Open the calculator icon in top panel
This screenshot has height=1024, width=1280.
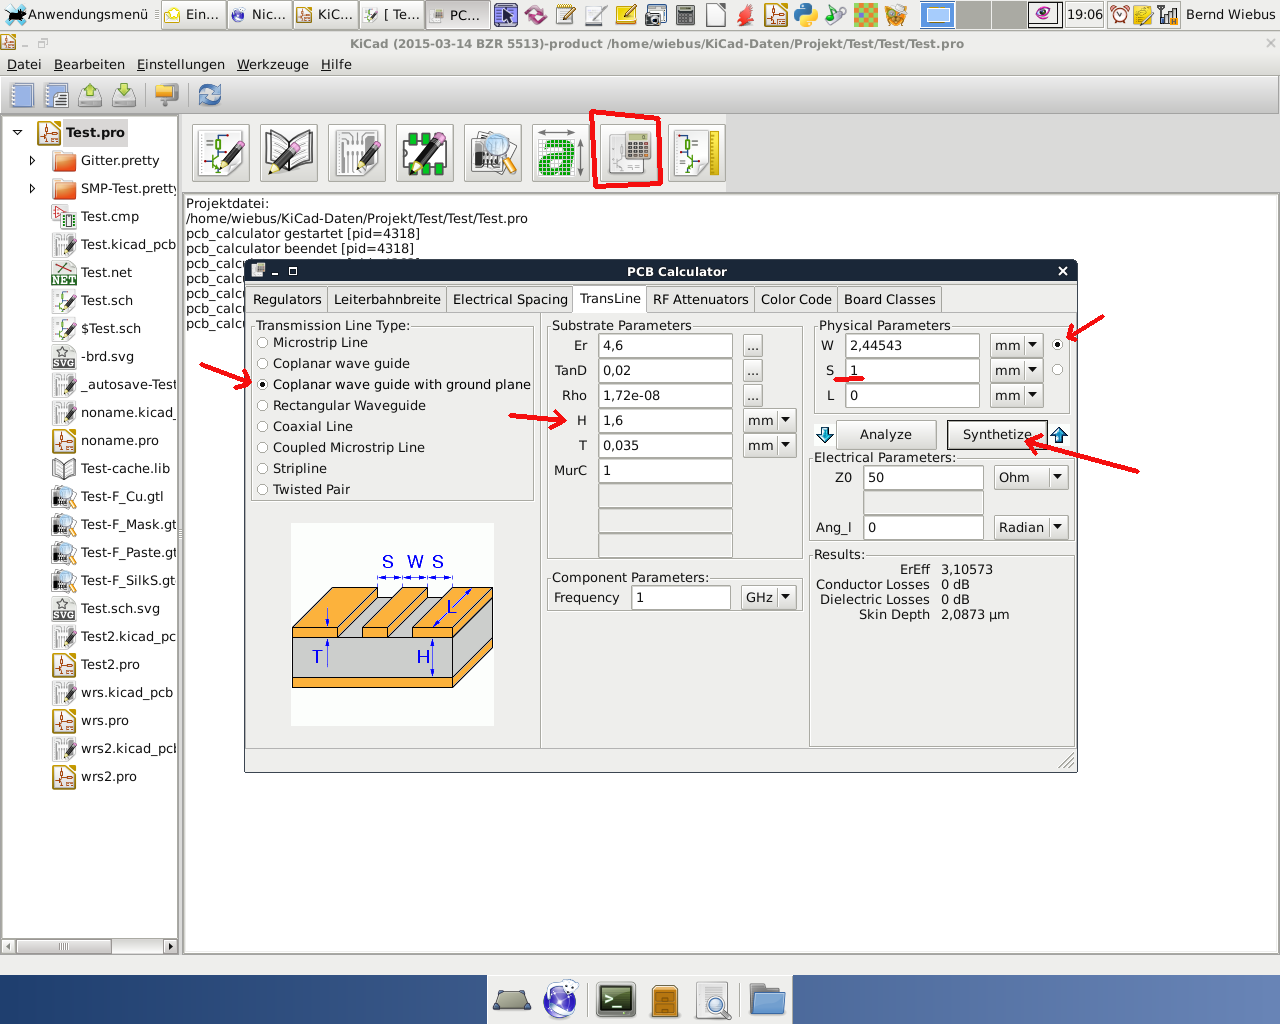[686, 14]
